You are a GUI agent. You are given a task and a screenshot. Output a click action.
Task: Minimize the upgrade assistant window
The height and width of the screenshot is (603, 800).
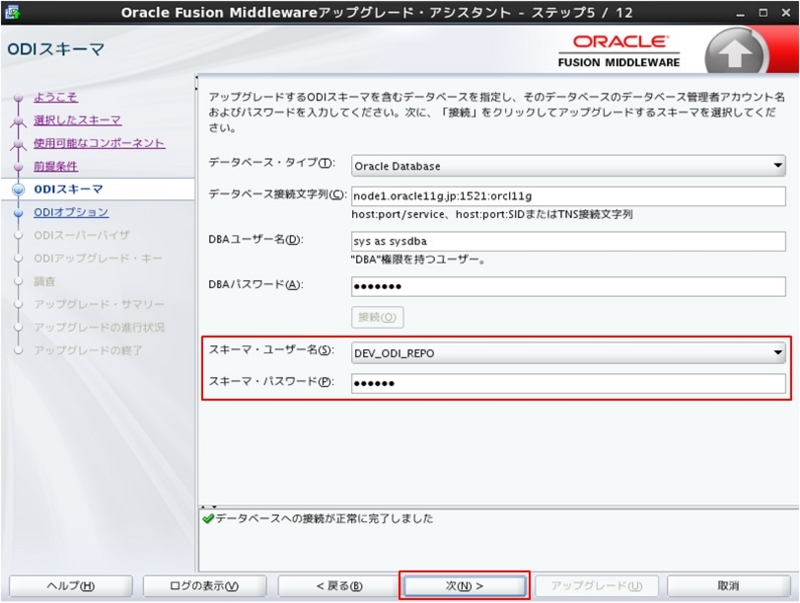(x=740, y=13)
